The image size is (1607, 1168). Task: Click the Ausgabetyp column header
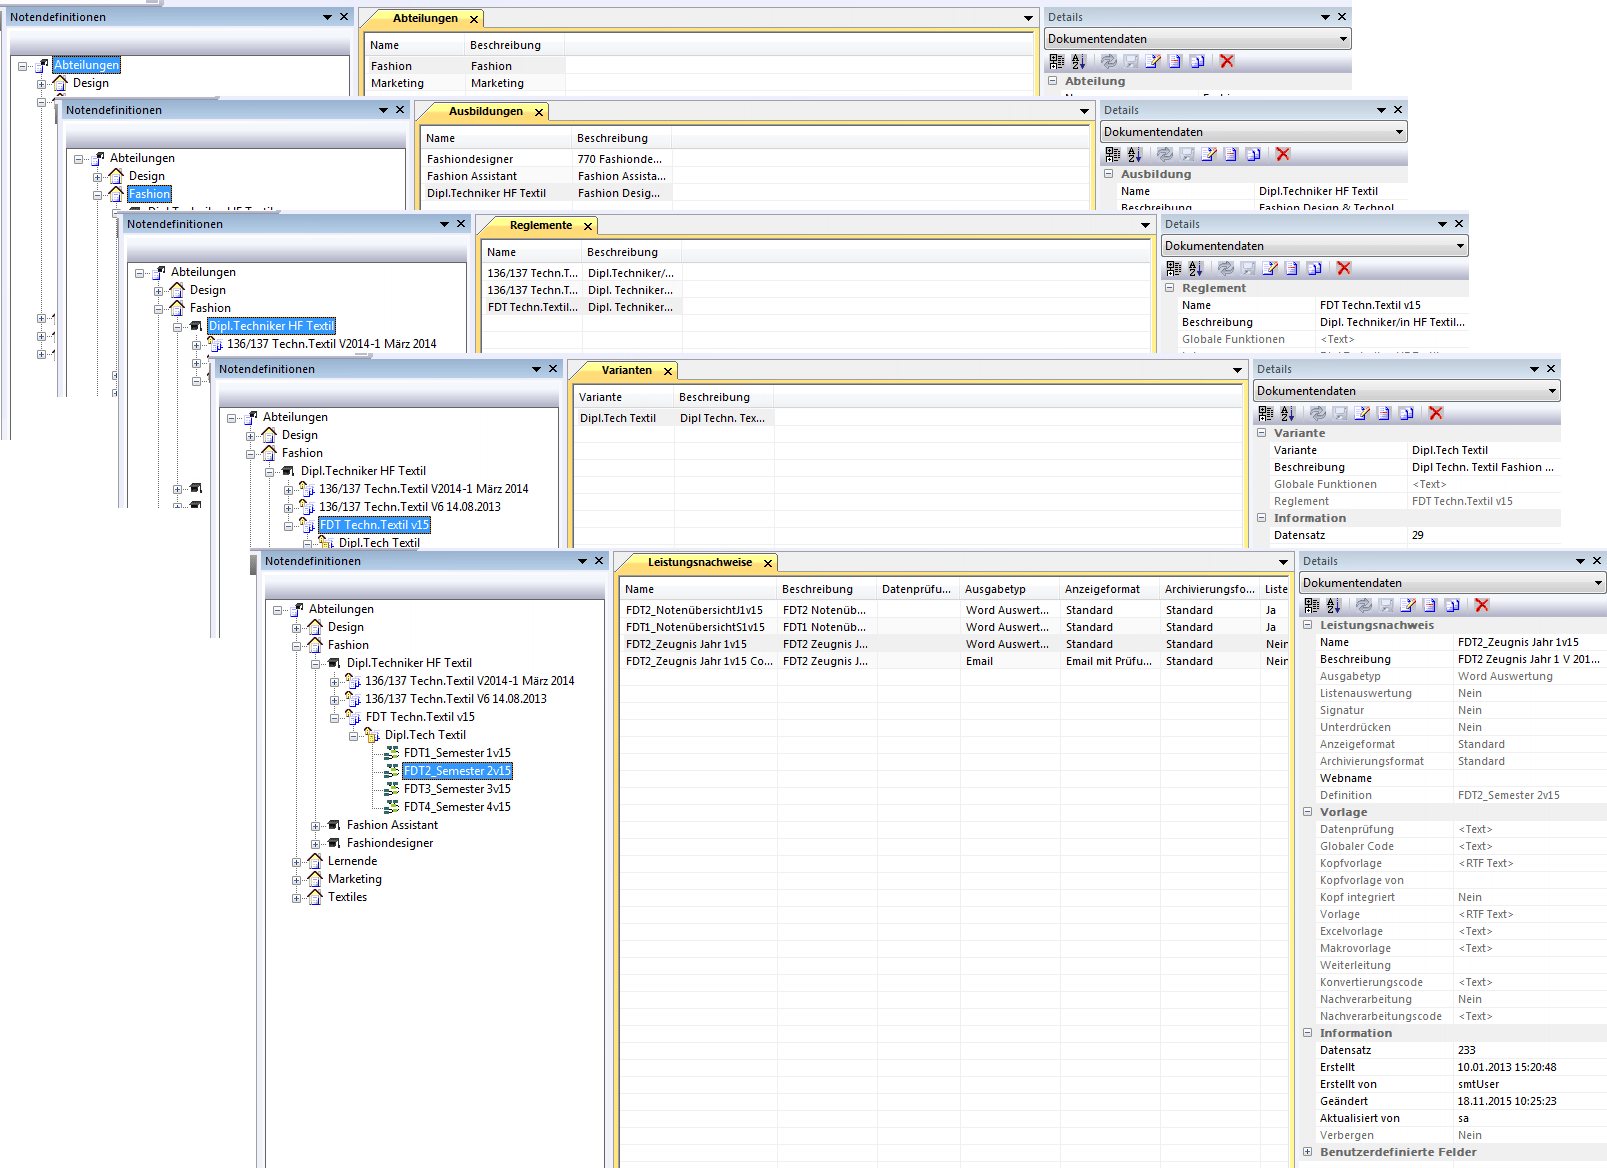coord(995,589)
